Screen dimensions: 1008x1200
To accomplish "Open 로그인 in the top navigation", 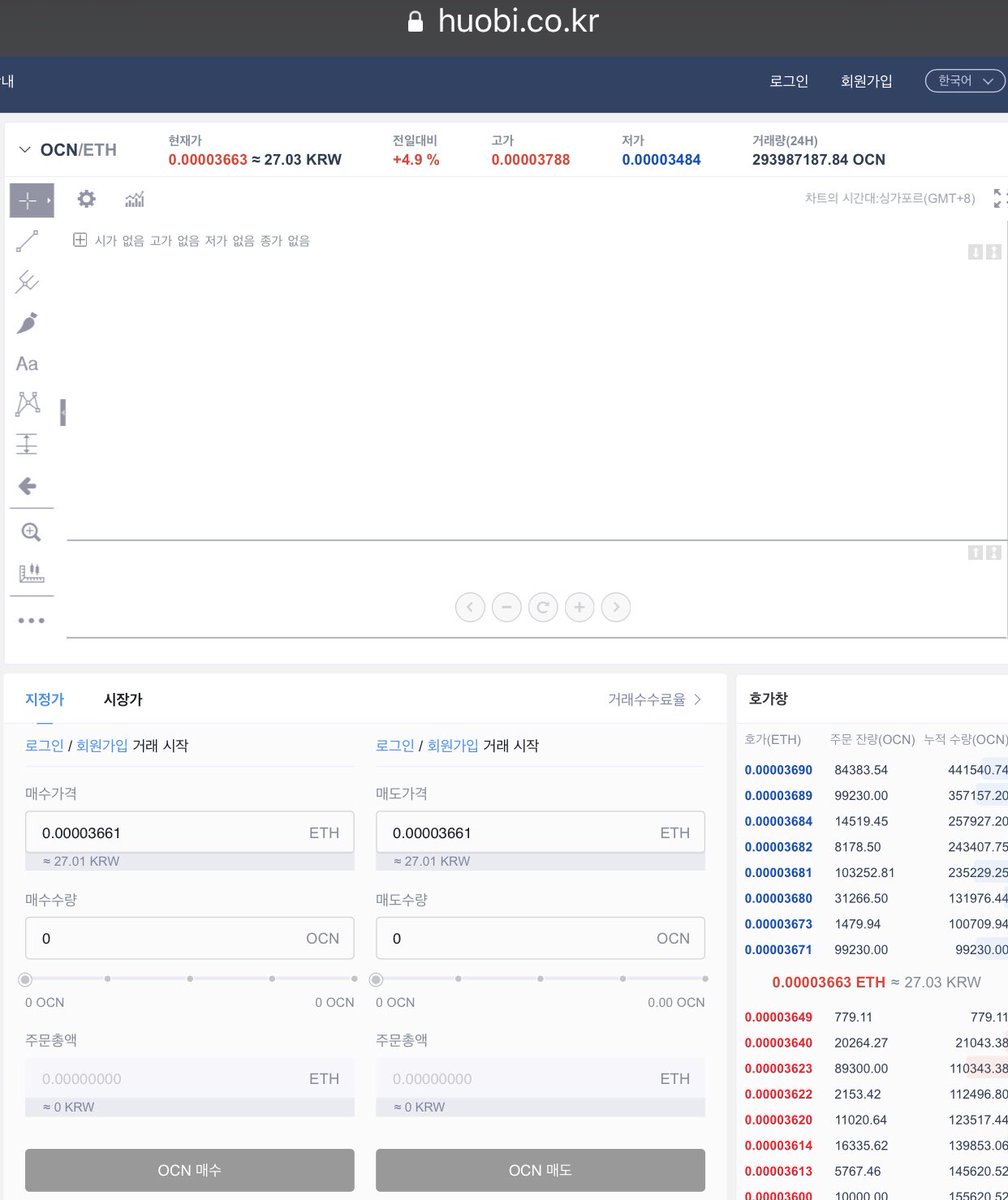I will click(789, 81).
